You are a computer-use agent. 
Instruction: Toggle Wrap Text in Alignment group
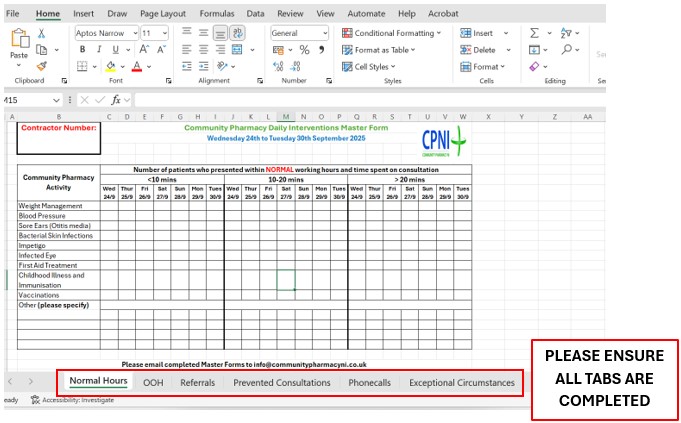[237, 33]
